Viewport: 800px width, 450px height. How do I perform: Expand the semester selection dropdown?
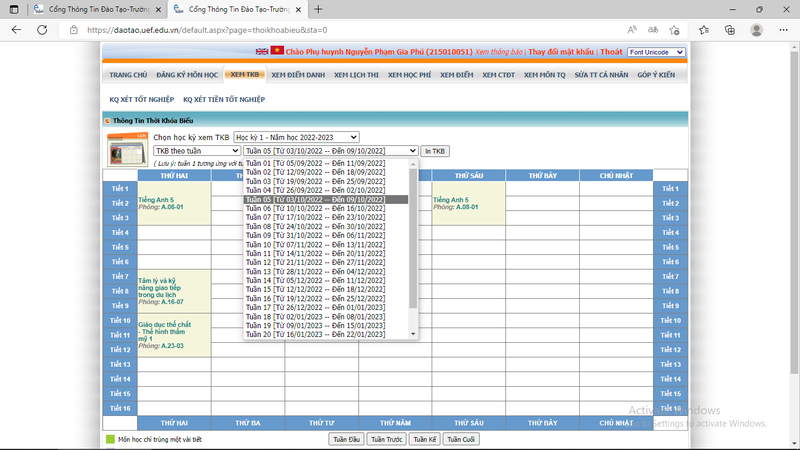(x=295, y=136)
